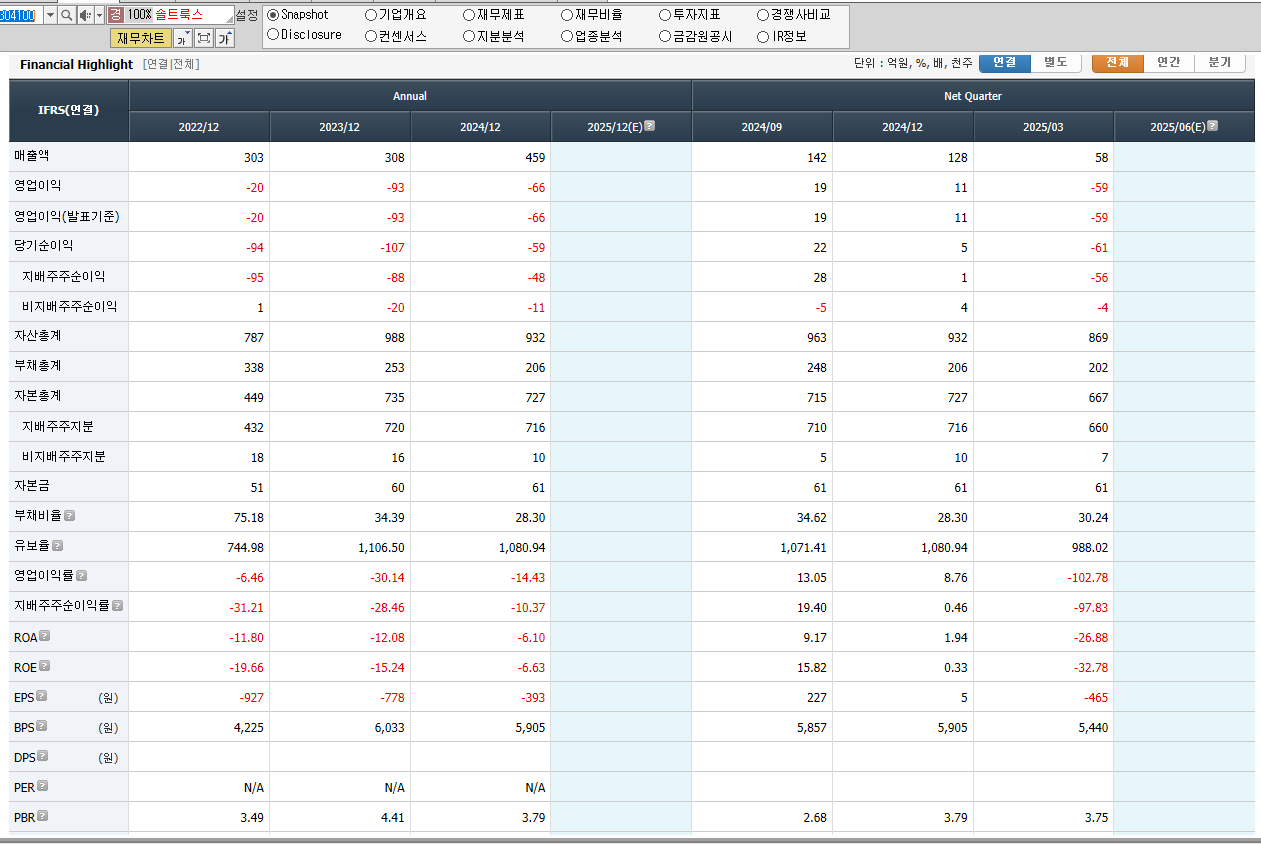Click help icon next to 2025/12(E)

click(650, 126)
